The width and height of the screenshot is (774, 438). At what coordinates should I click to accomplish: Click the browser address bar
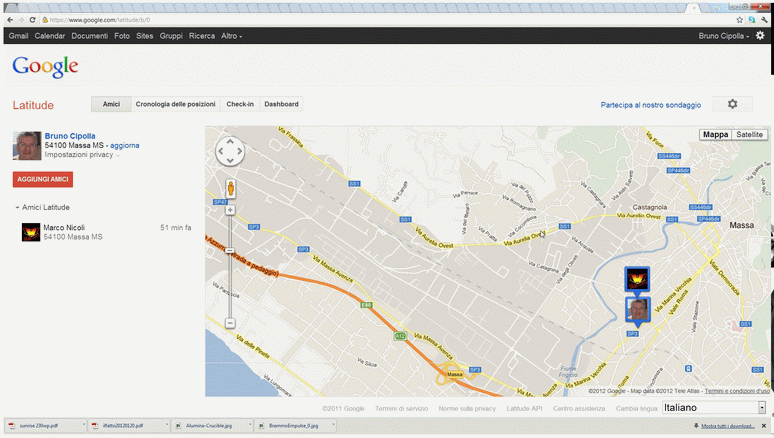(x=385, y=20)
